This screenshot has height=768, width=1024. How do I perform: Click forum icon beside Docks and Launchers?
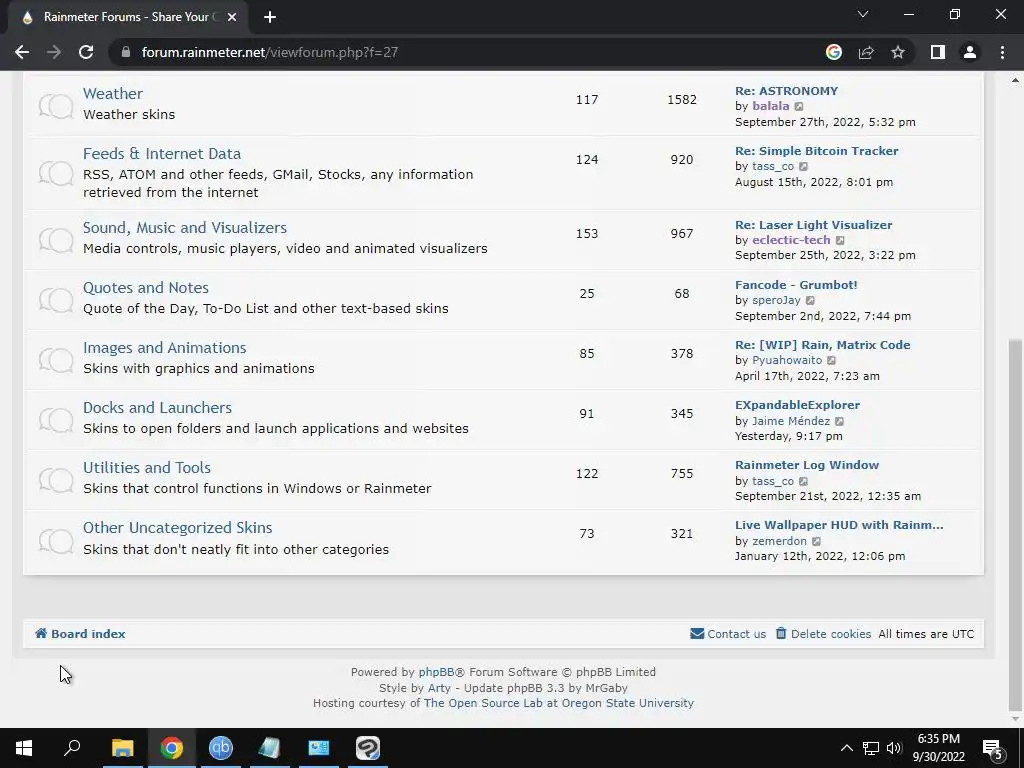tap(56, 419)
